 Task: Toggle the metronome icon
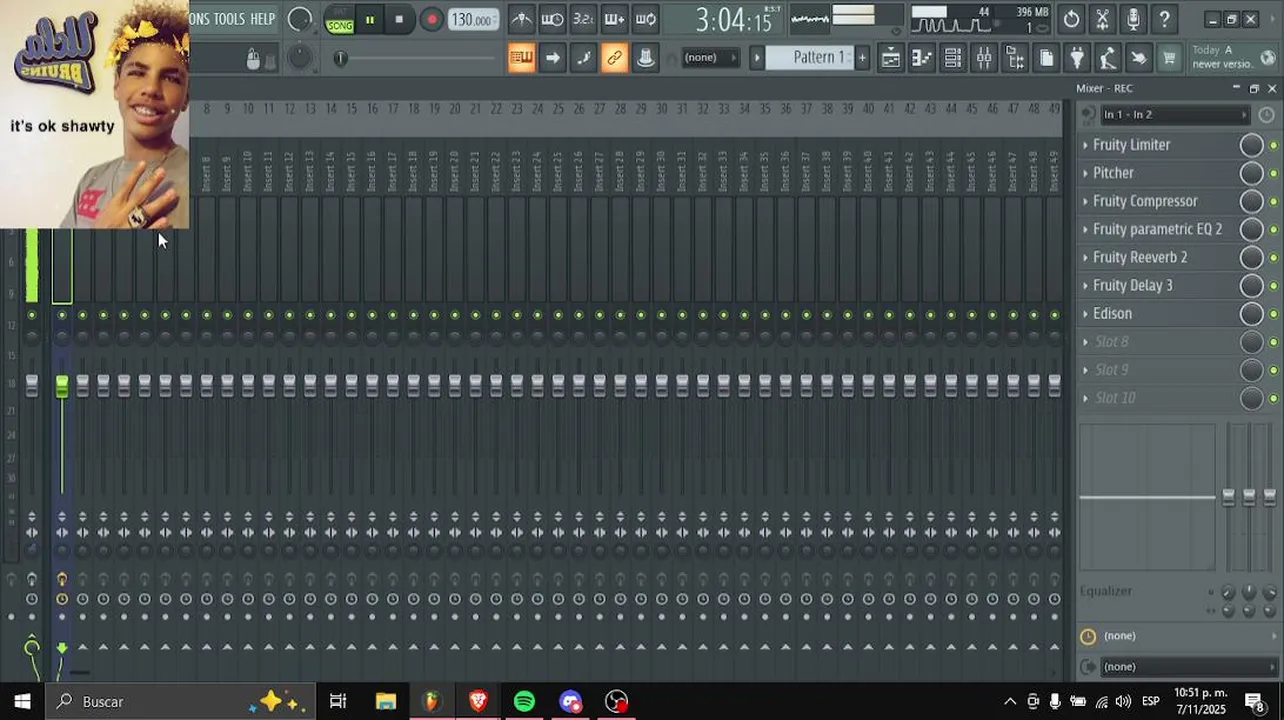click(521, 19)
